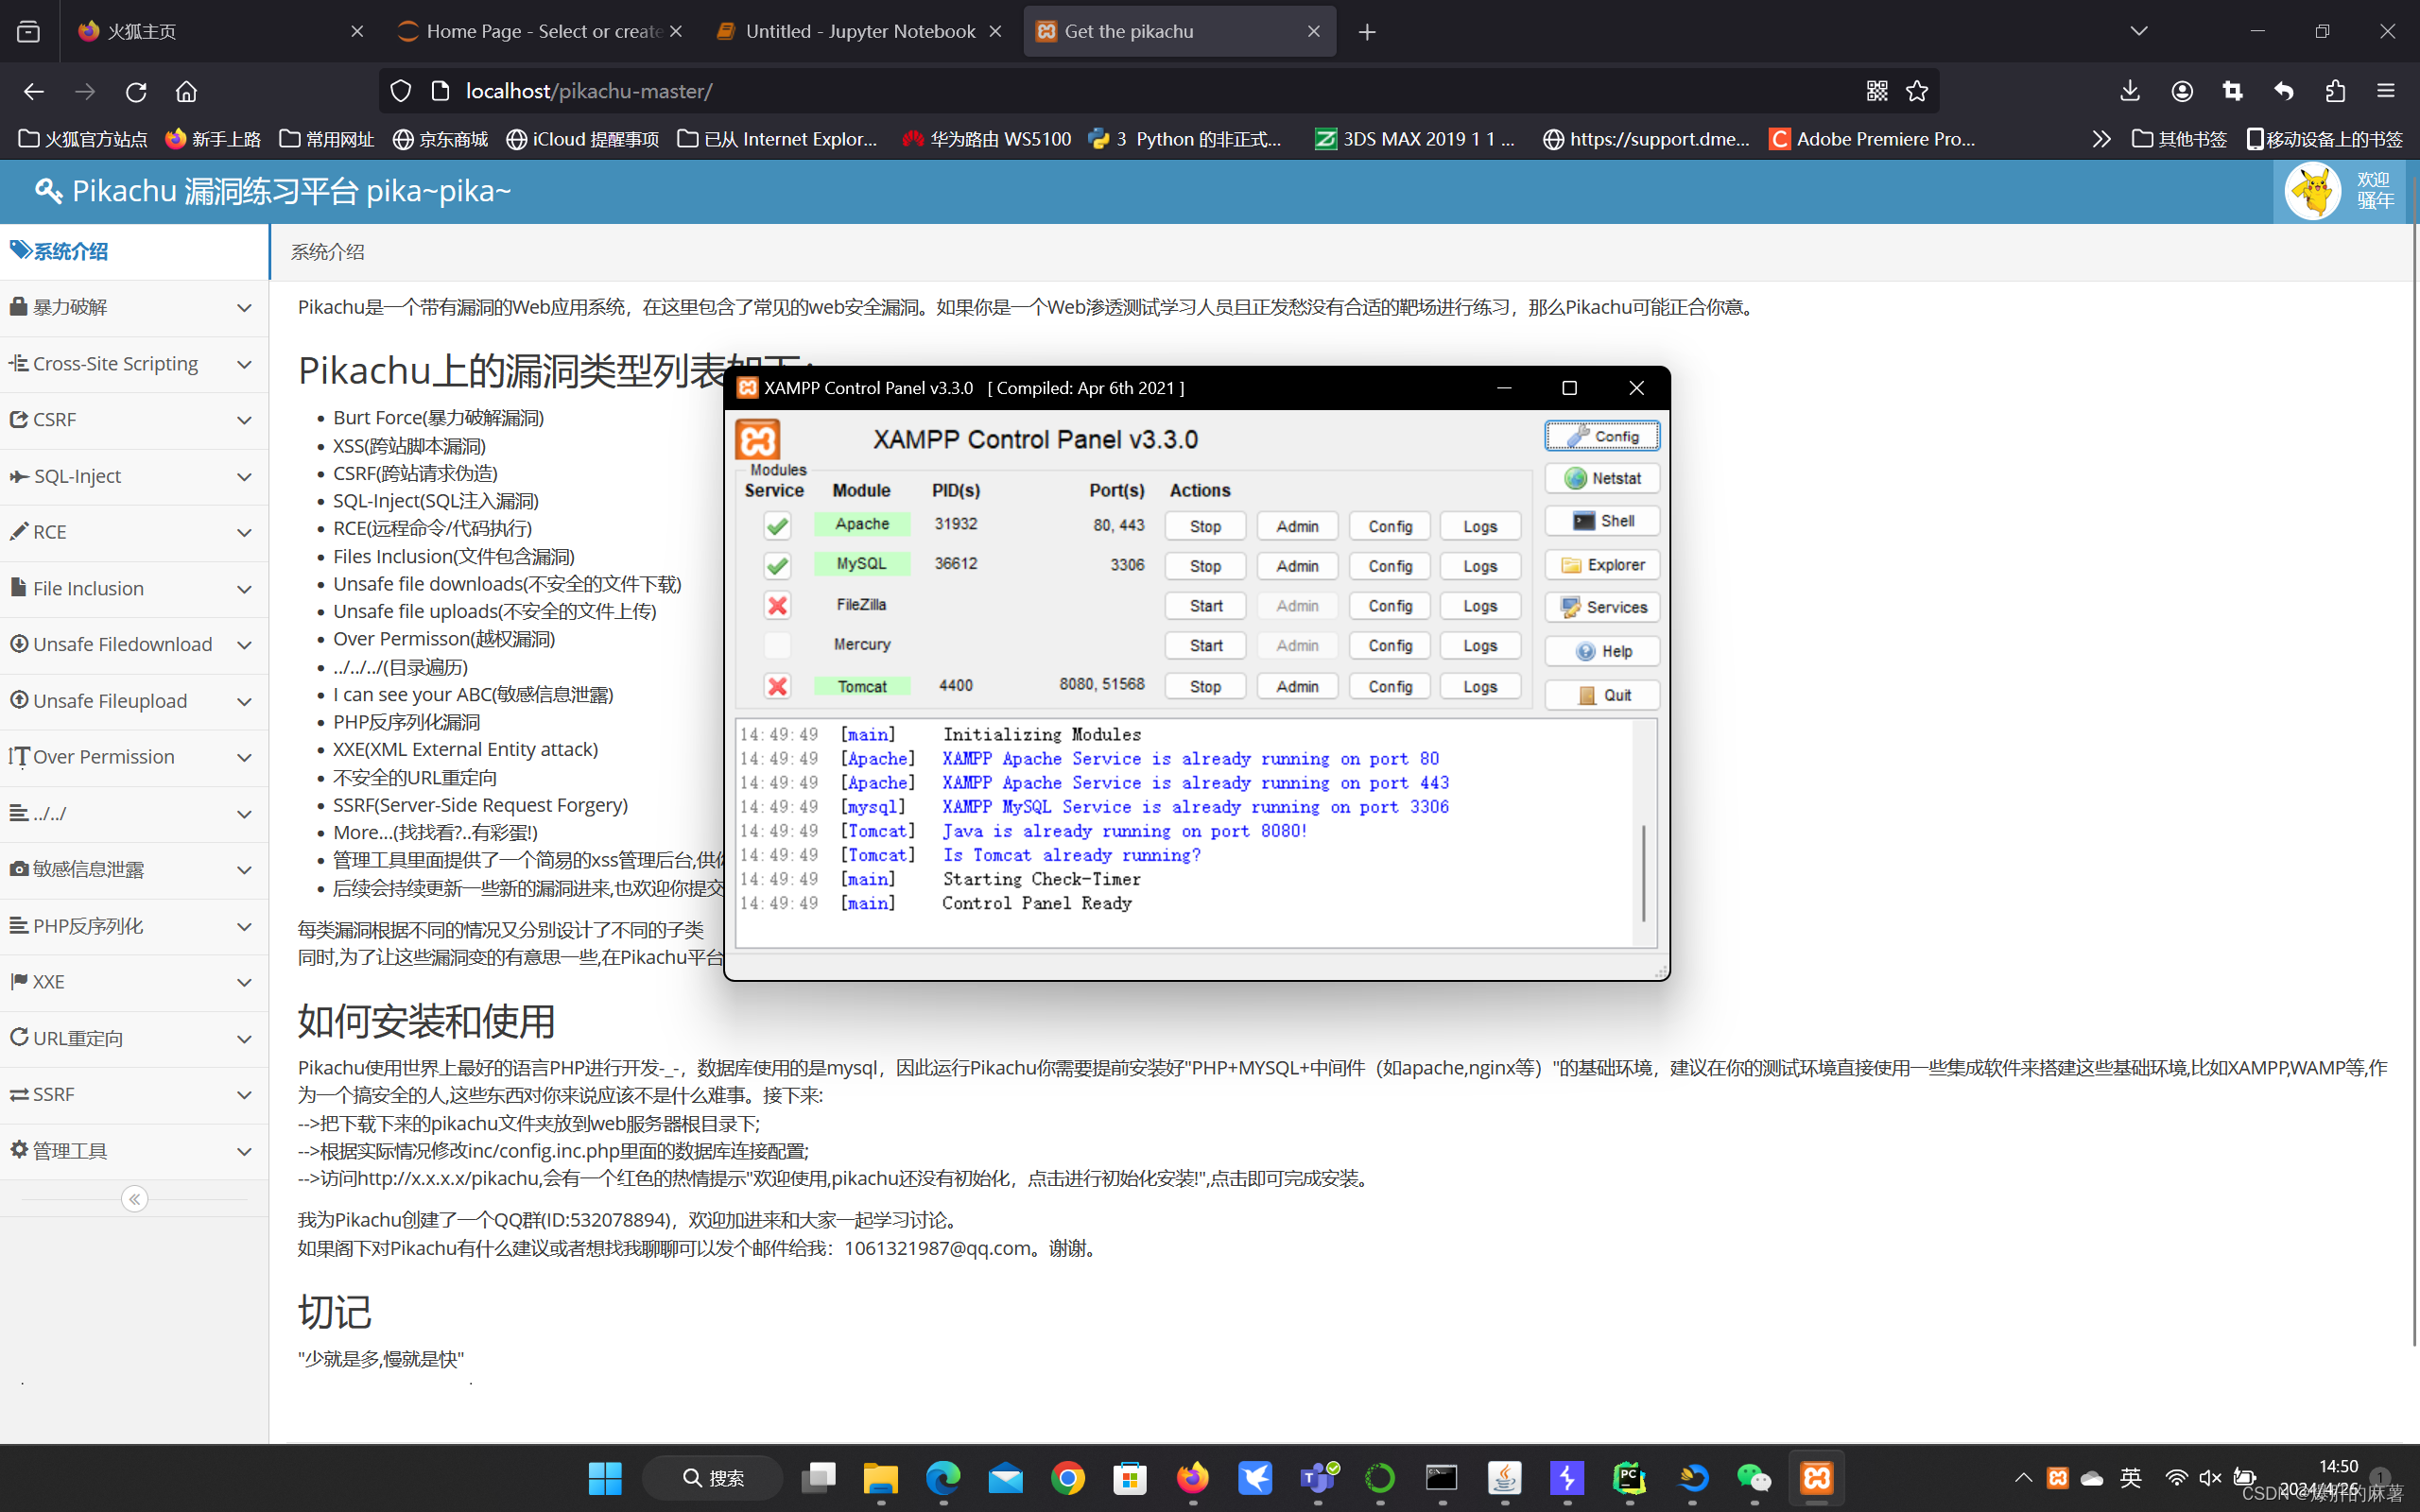Click the XAMPP log scrollbar

click(x=1643, y=870)
